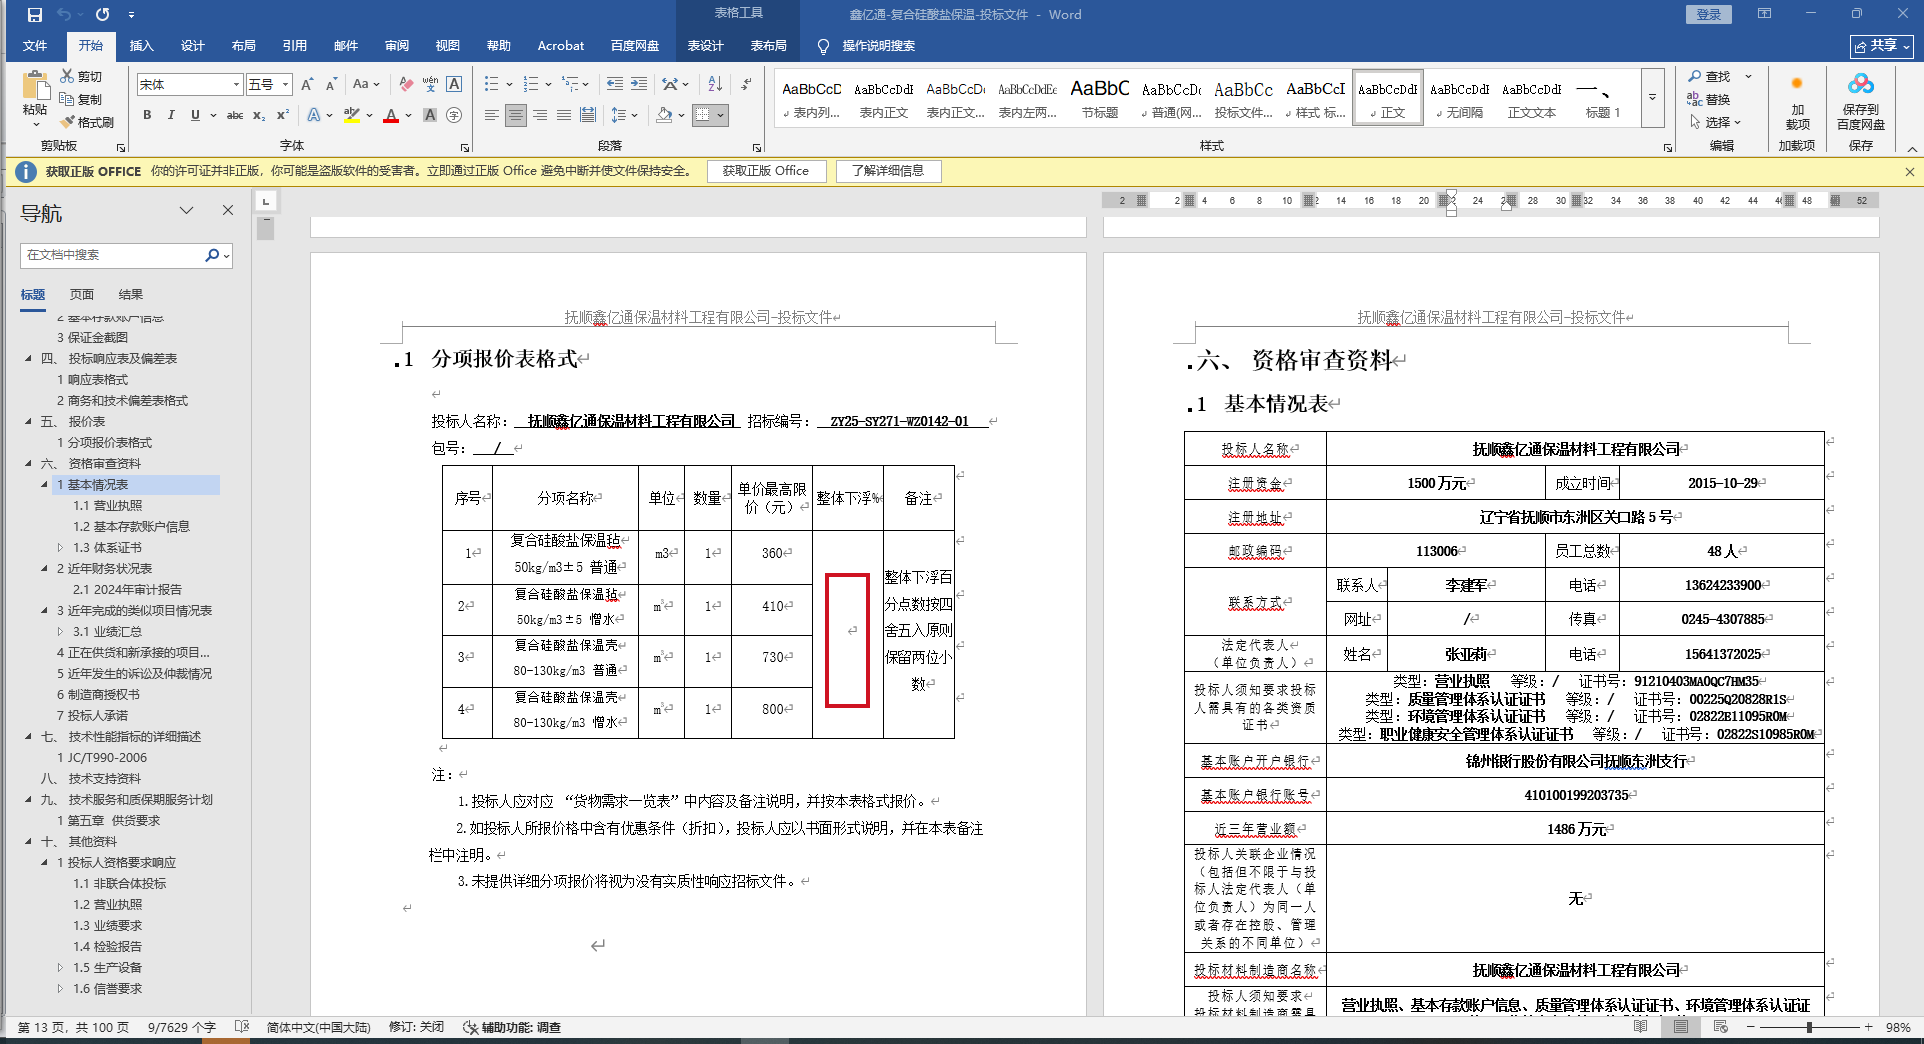
Task: Toggle center paragraph alignment
Action: (x=516, y=115)
